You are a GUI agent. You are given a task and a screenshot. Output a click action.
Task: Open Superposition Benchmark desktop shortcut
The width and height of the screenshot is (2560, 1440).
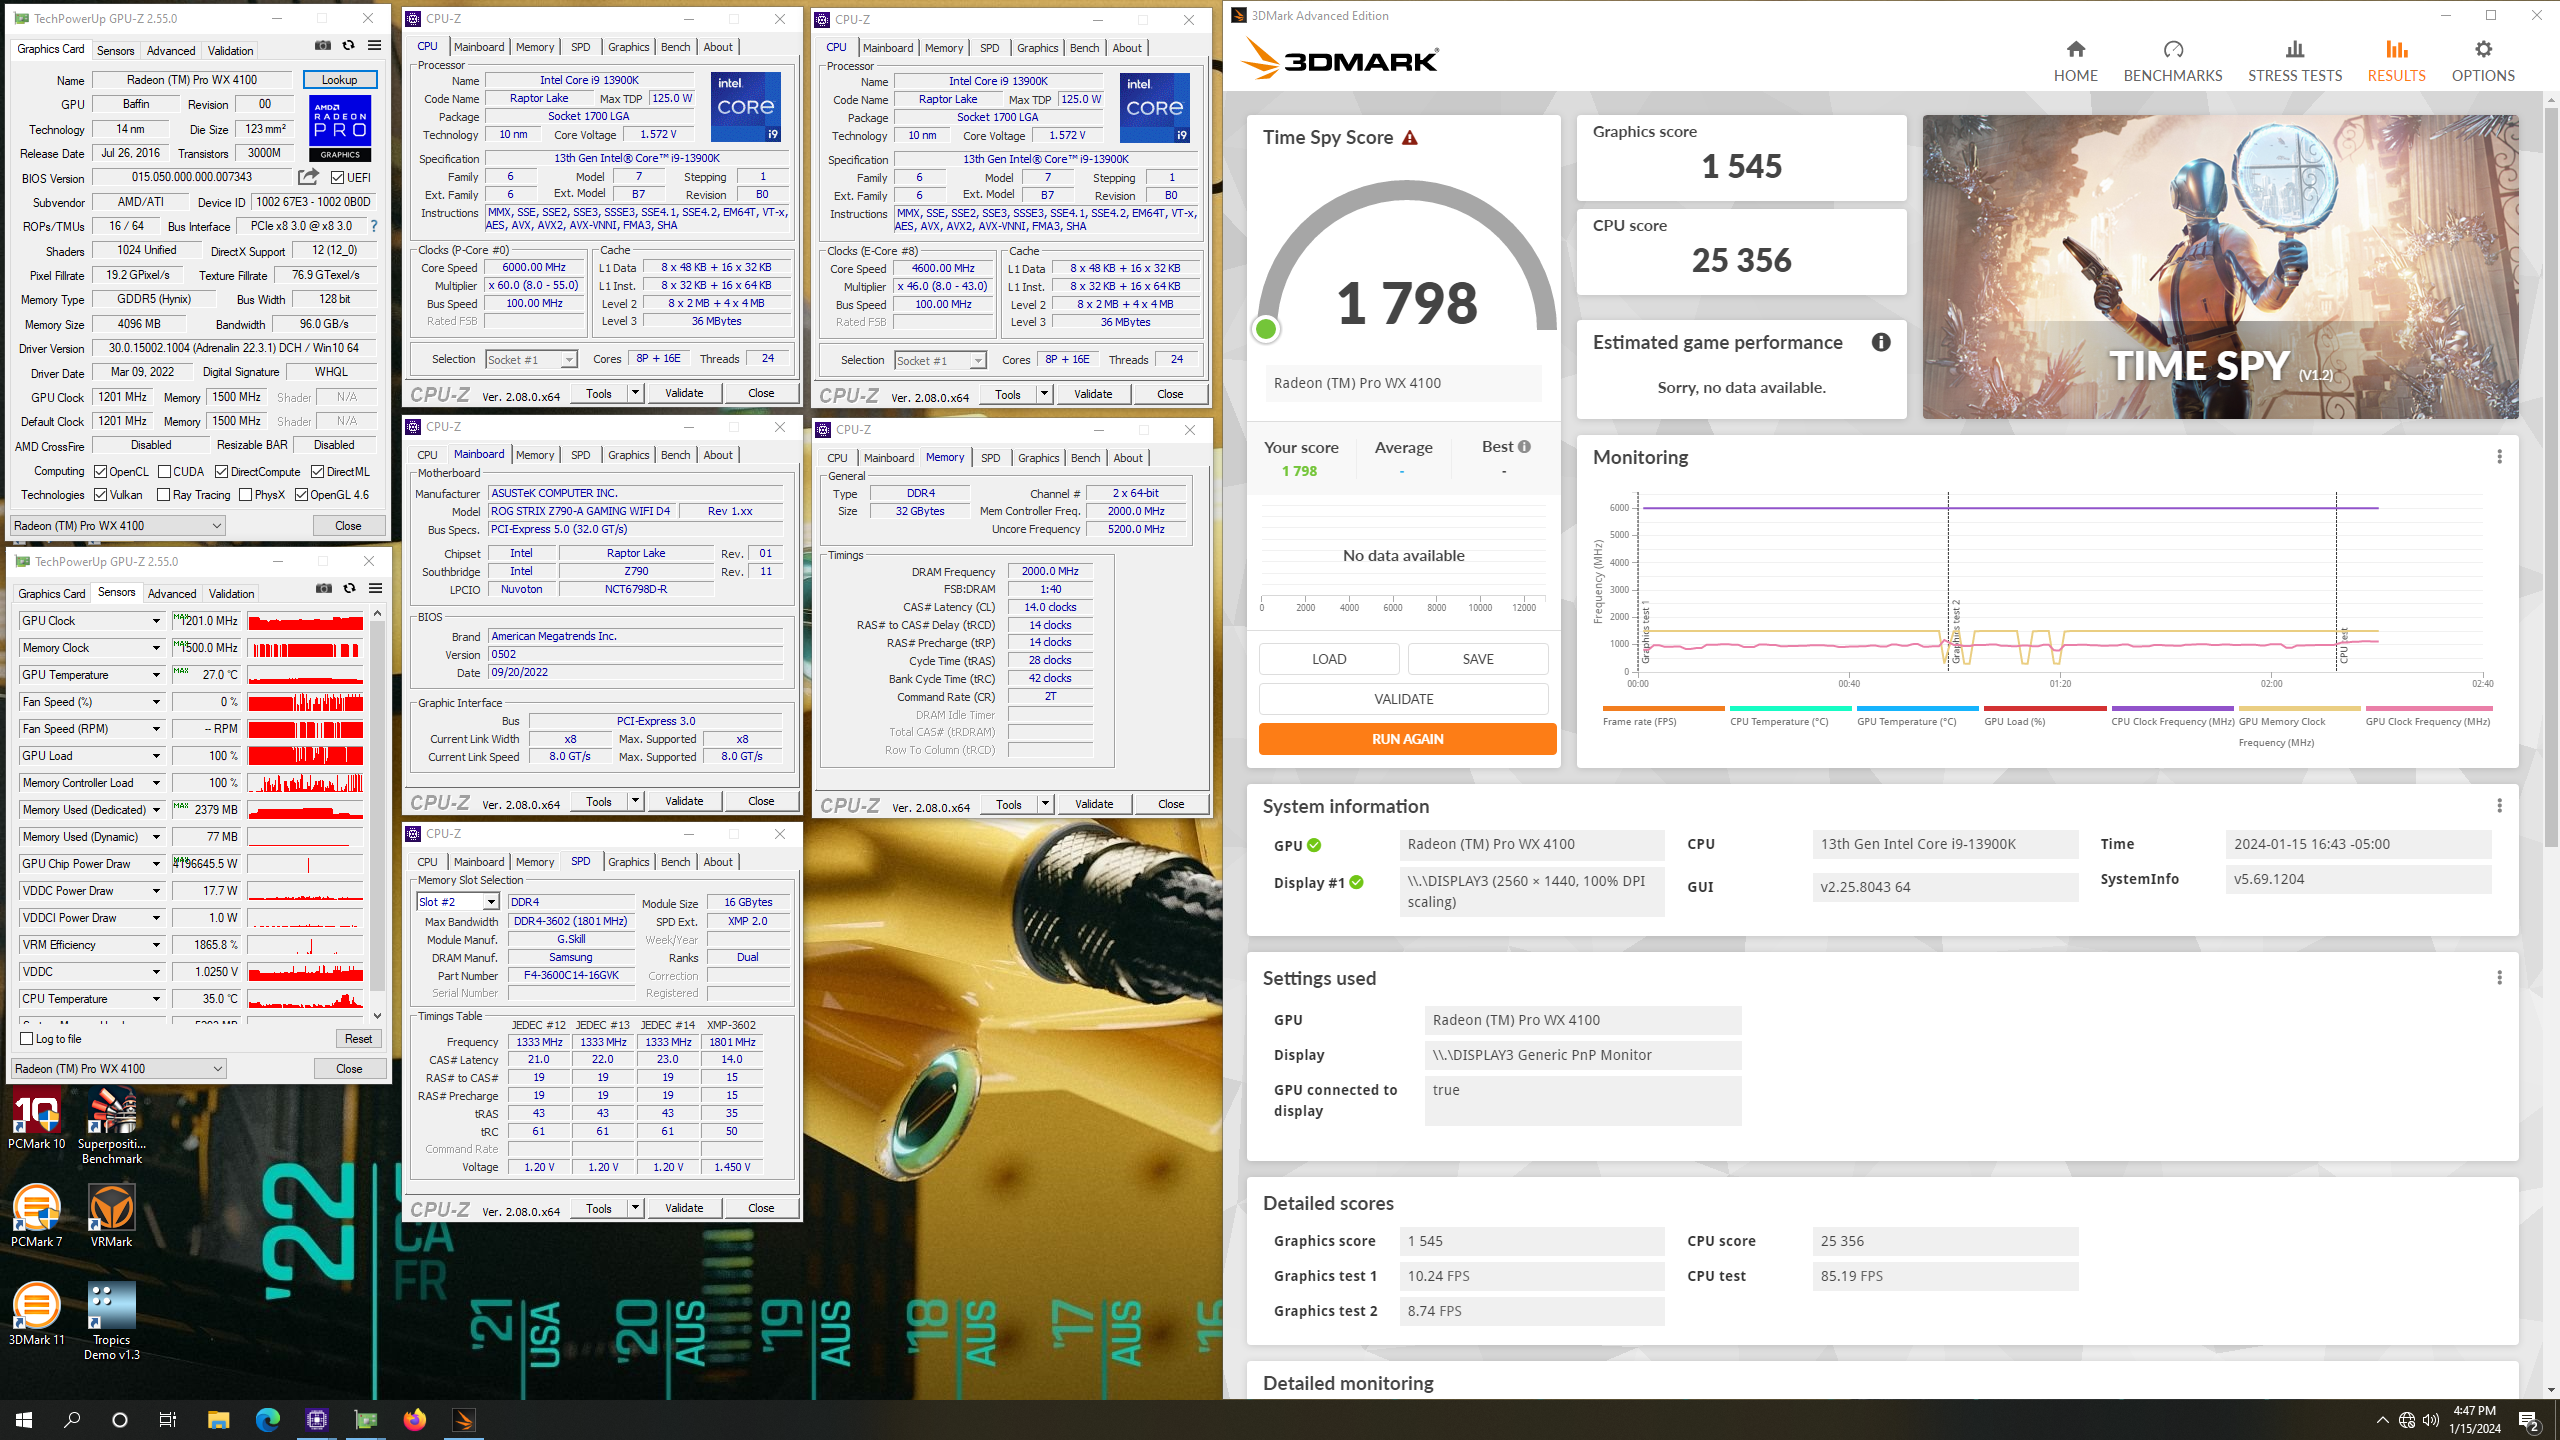[x=112, y=1127]
